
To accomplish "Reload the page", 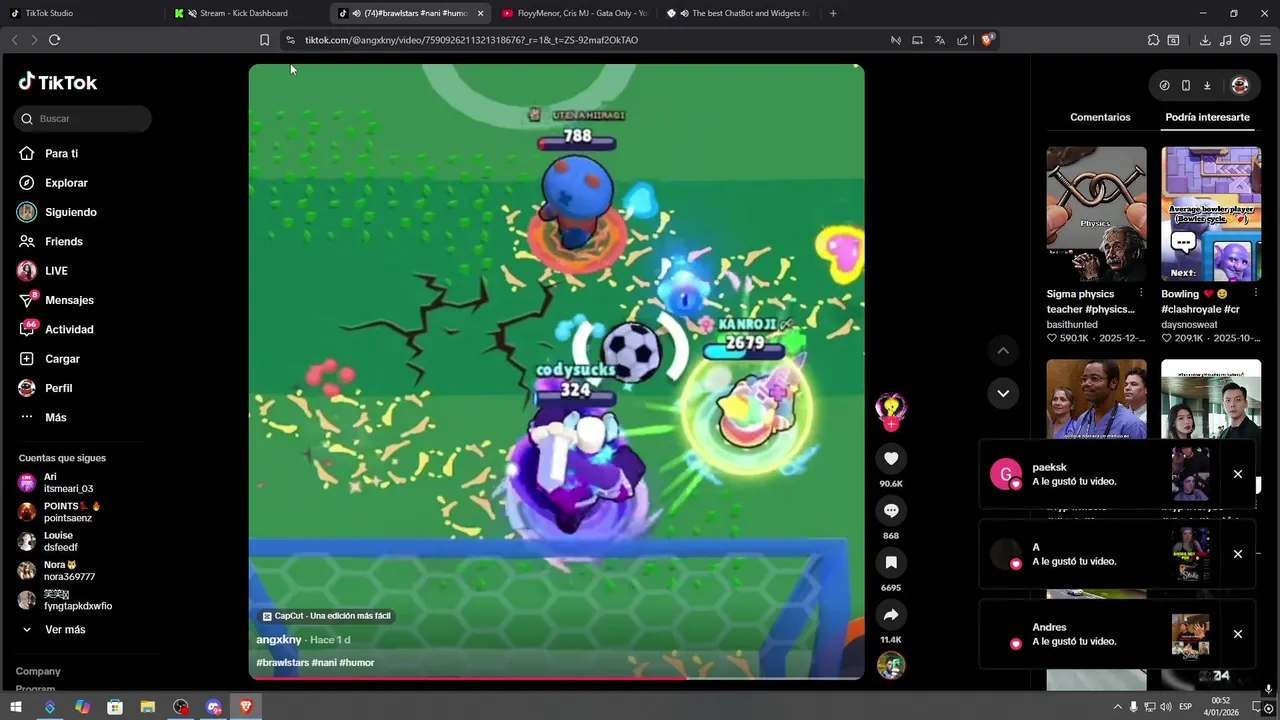I will (x=54, y=40).
